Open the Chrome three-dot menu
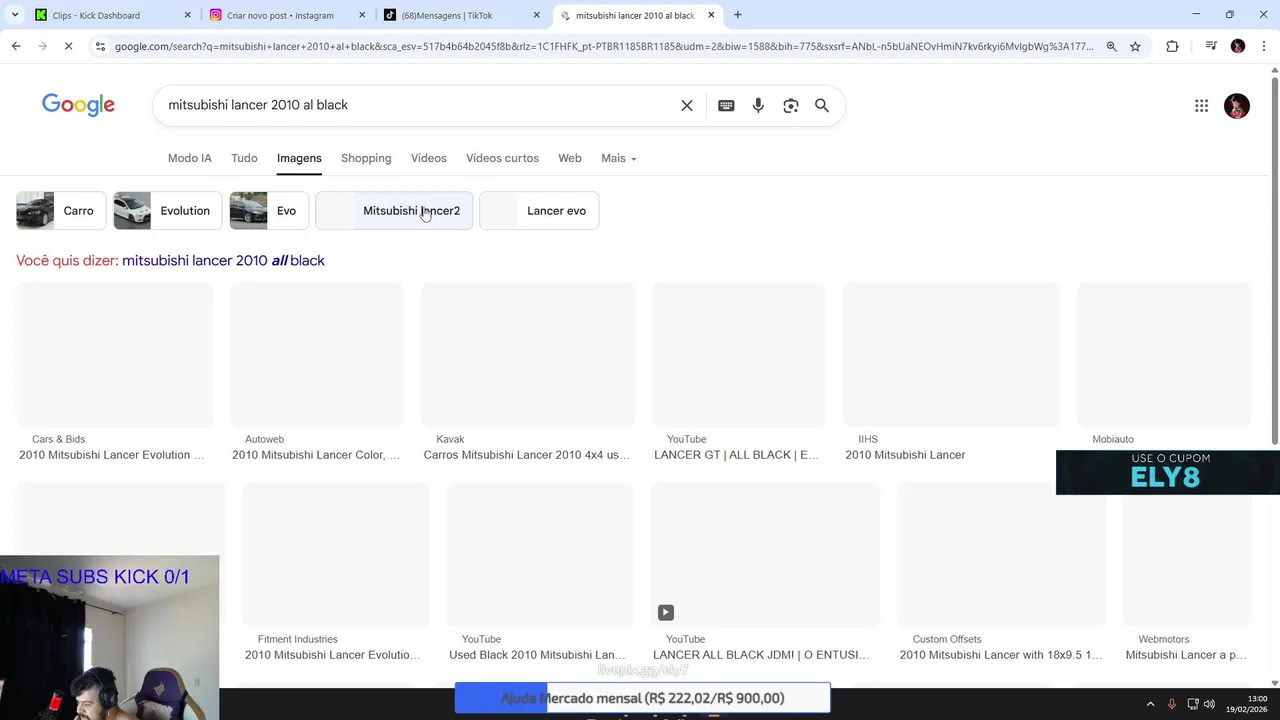1280x720 pixels. point(1264,46)
